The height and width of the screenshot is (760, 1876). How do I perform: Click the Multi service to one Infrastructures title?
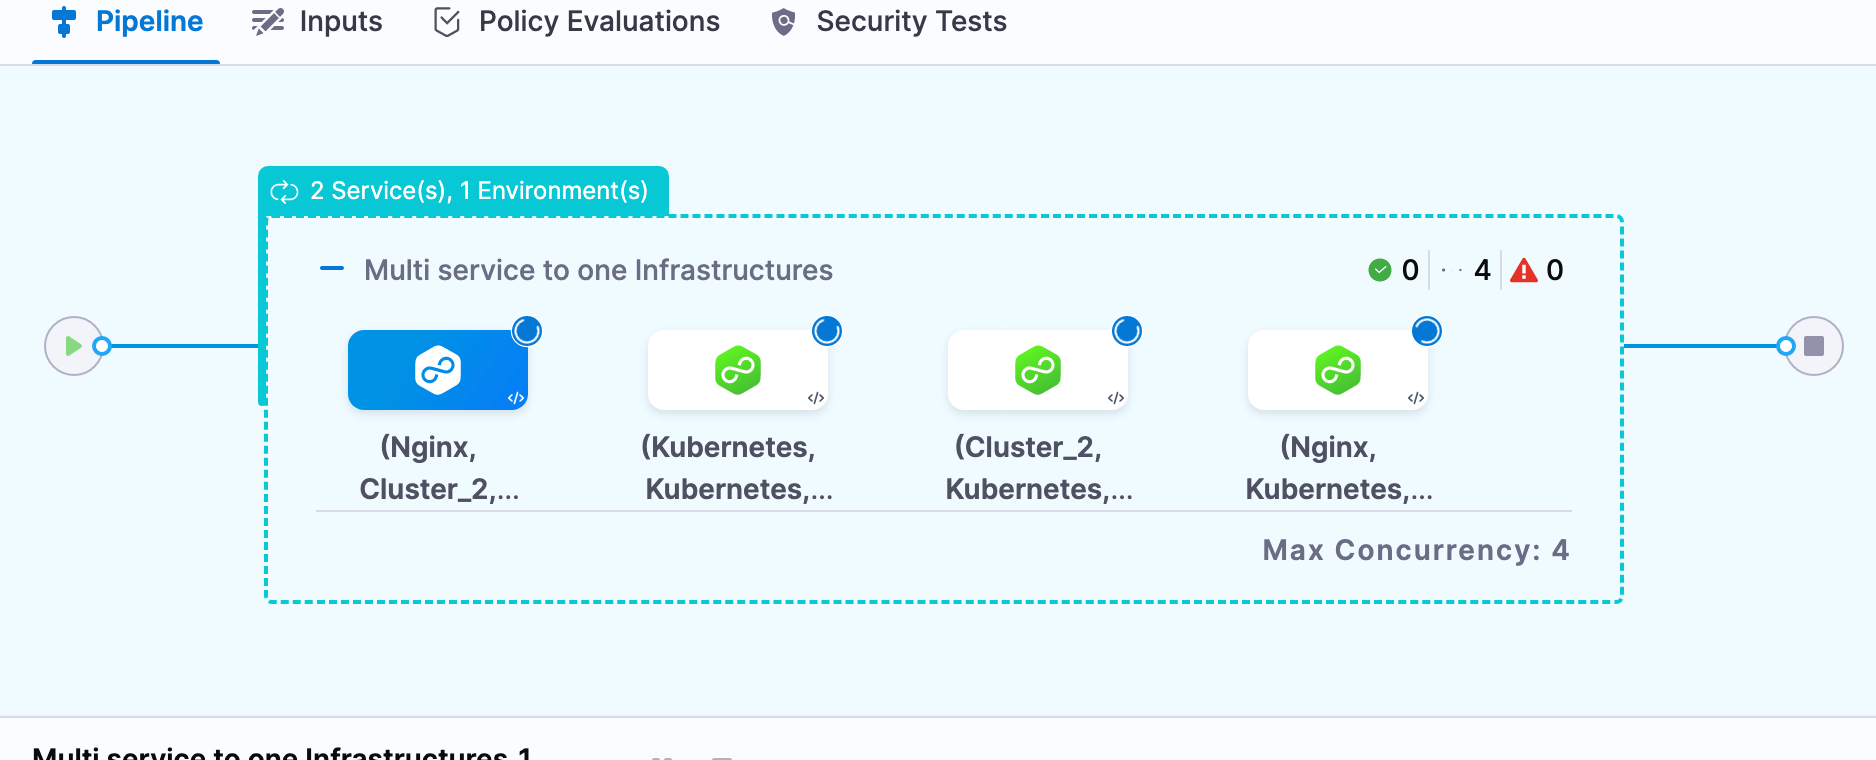(x=598, y=270)
